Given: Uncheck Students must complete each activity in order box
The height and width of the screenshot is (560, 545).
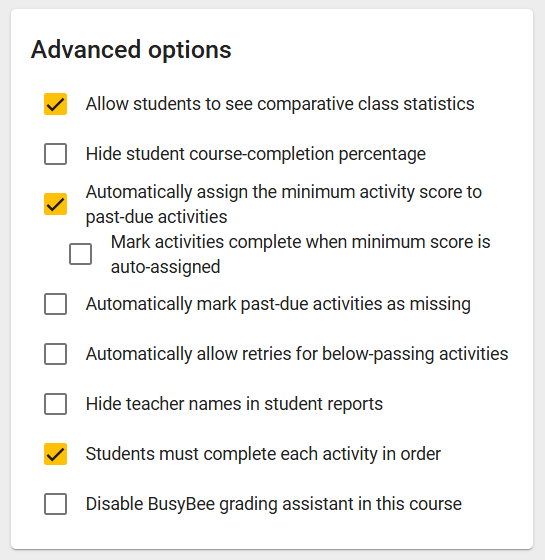Looking at the screenshot, I should tap(55, 454).
